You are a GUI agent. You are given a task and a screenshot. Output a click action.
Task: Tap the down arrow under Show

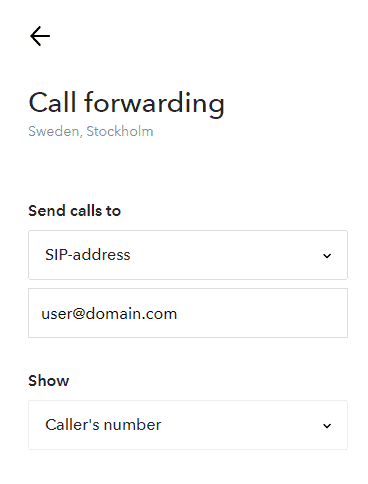click(x=327, y=426)
